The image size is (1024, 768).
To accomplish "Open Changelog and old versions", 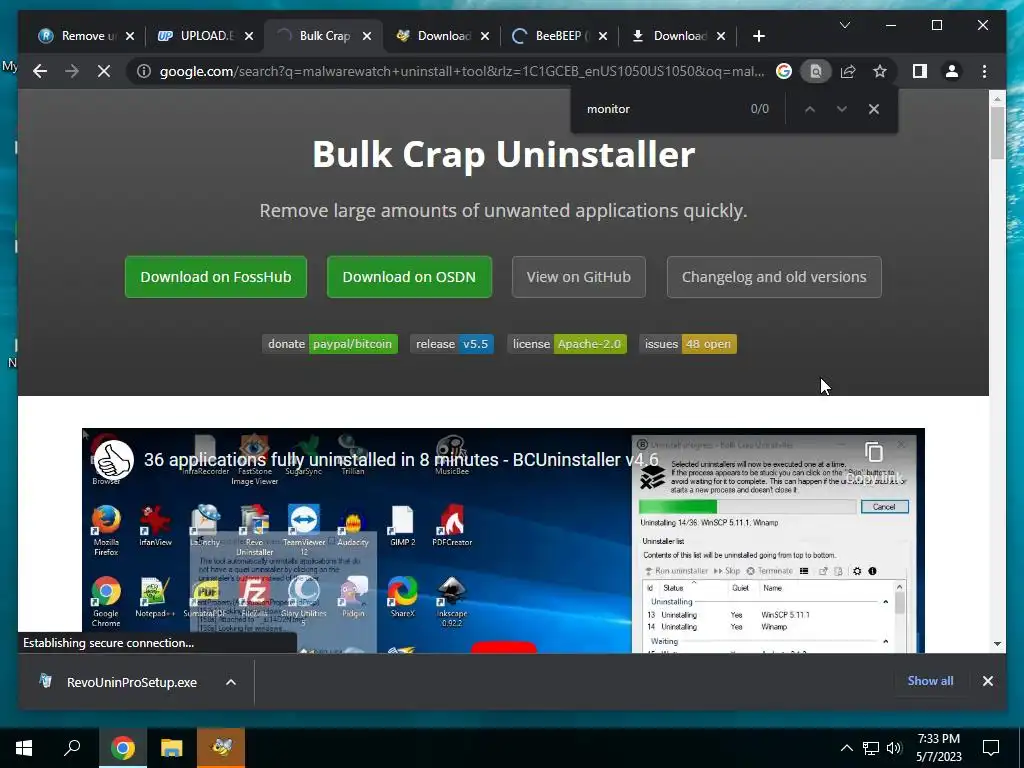I will [x=774, y=277].
